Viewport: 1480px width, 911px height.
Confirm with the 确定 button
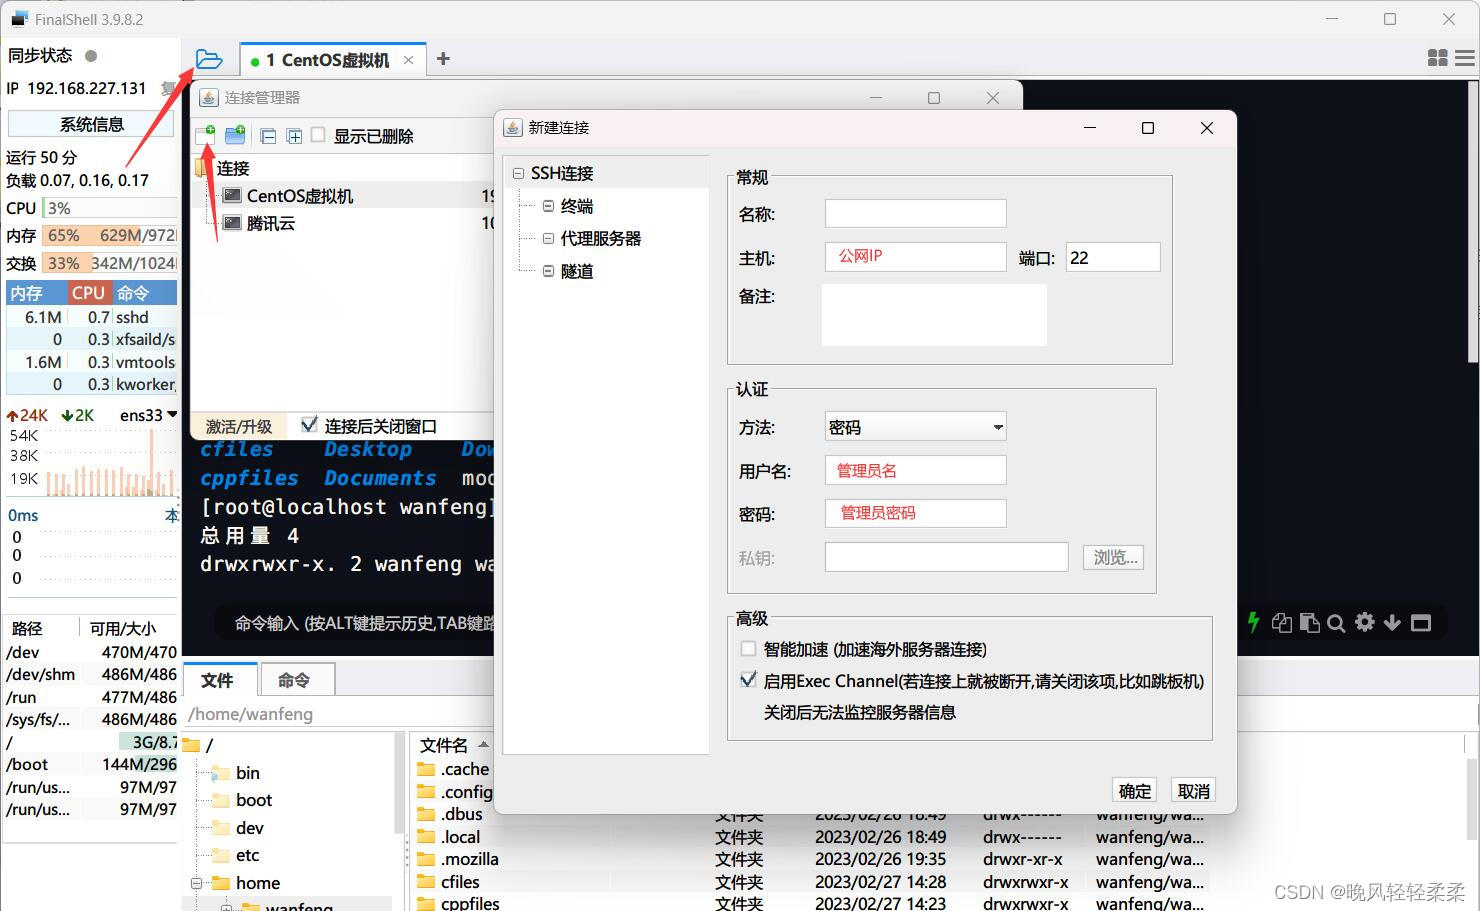(1134, 790)
